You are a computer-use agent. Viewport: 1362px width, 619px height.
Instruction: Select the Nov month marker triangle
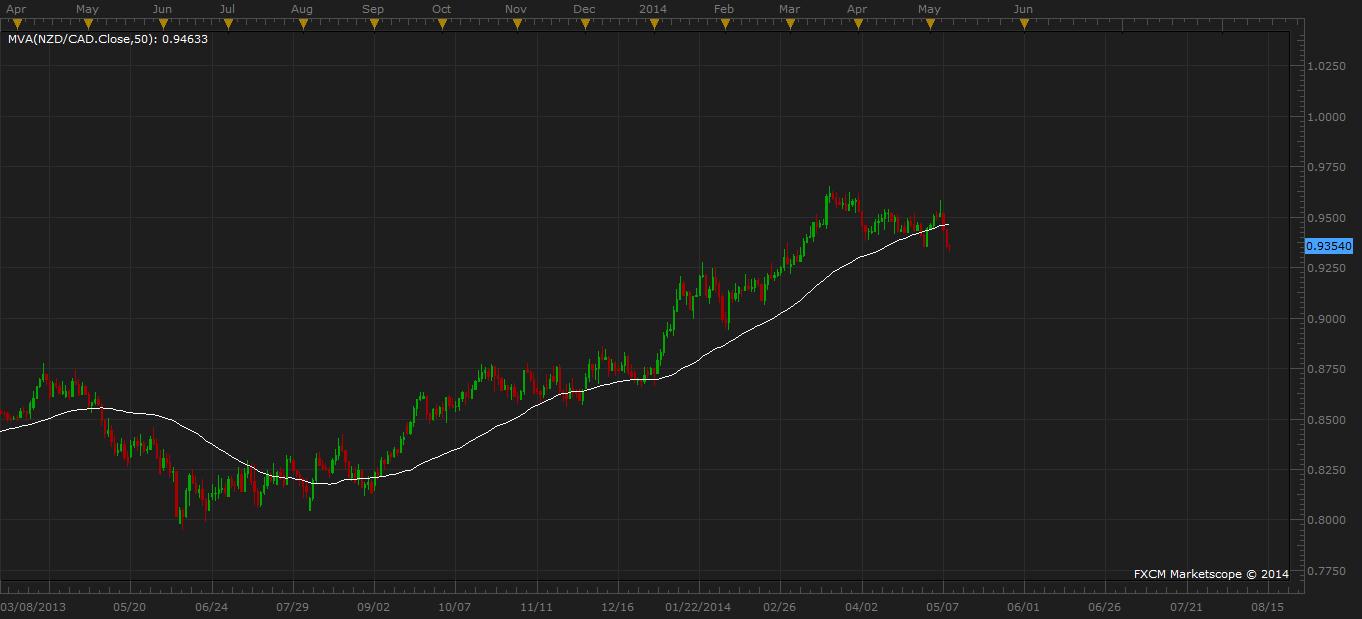pos(516,25)
